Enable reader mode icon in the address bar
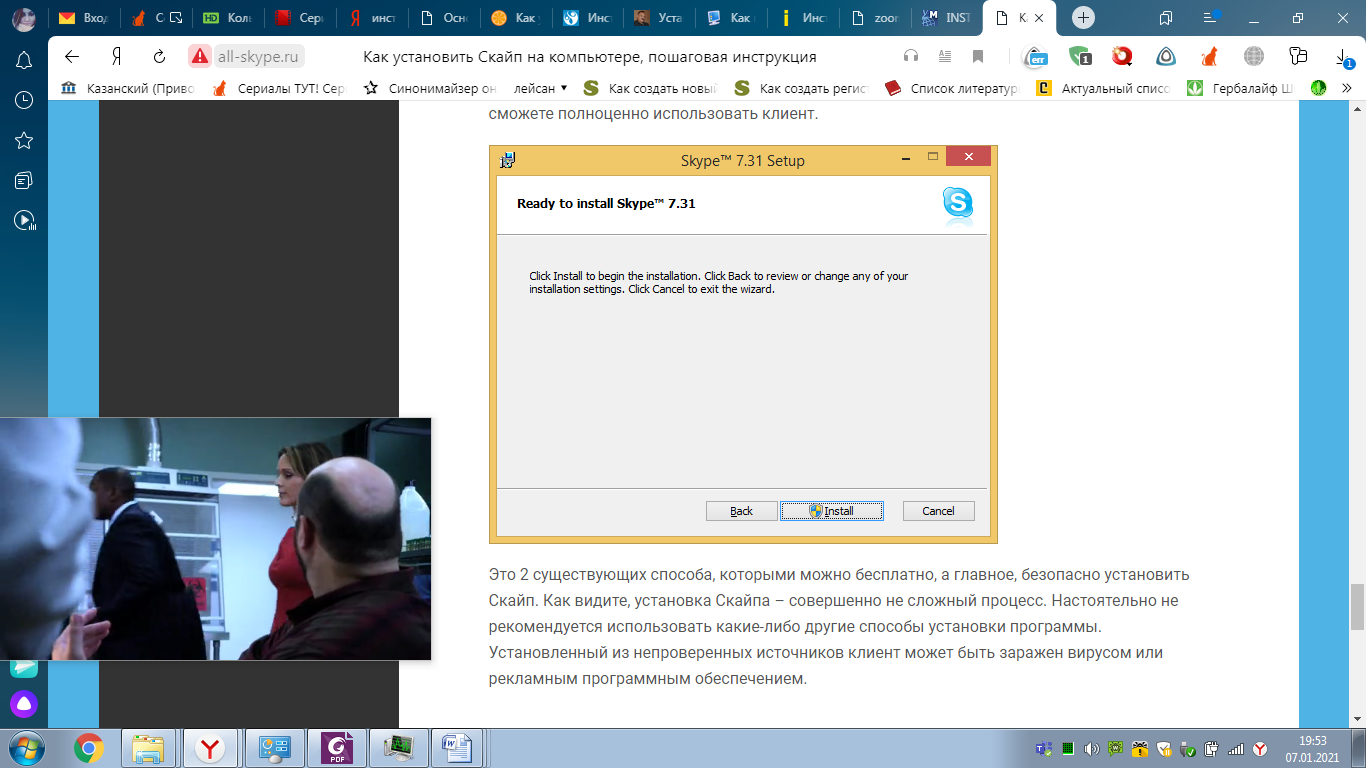 pos(944,56)
